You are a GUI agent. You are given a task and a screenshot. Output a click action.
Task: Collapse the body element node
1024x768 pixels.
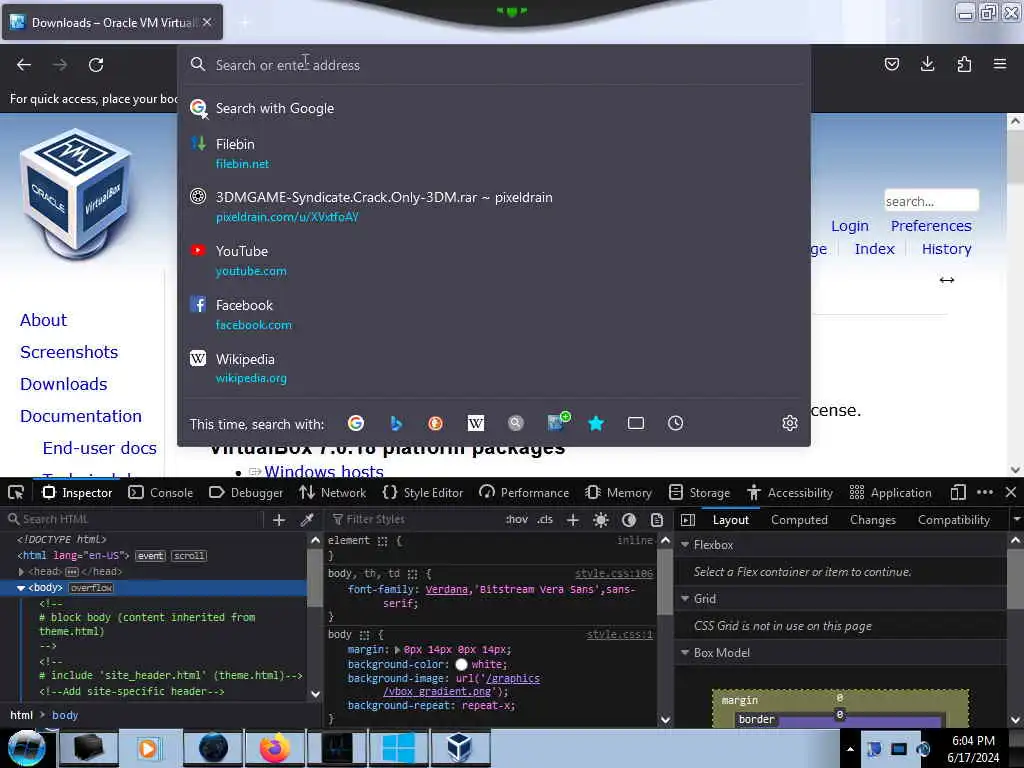tap(21, 588)
